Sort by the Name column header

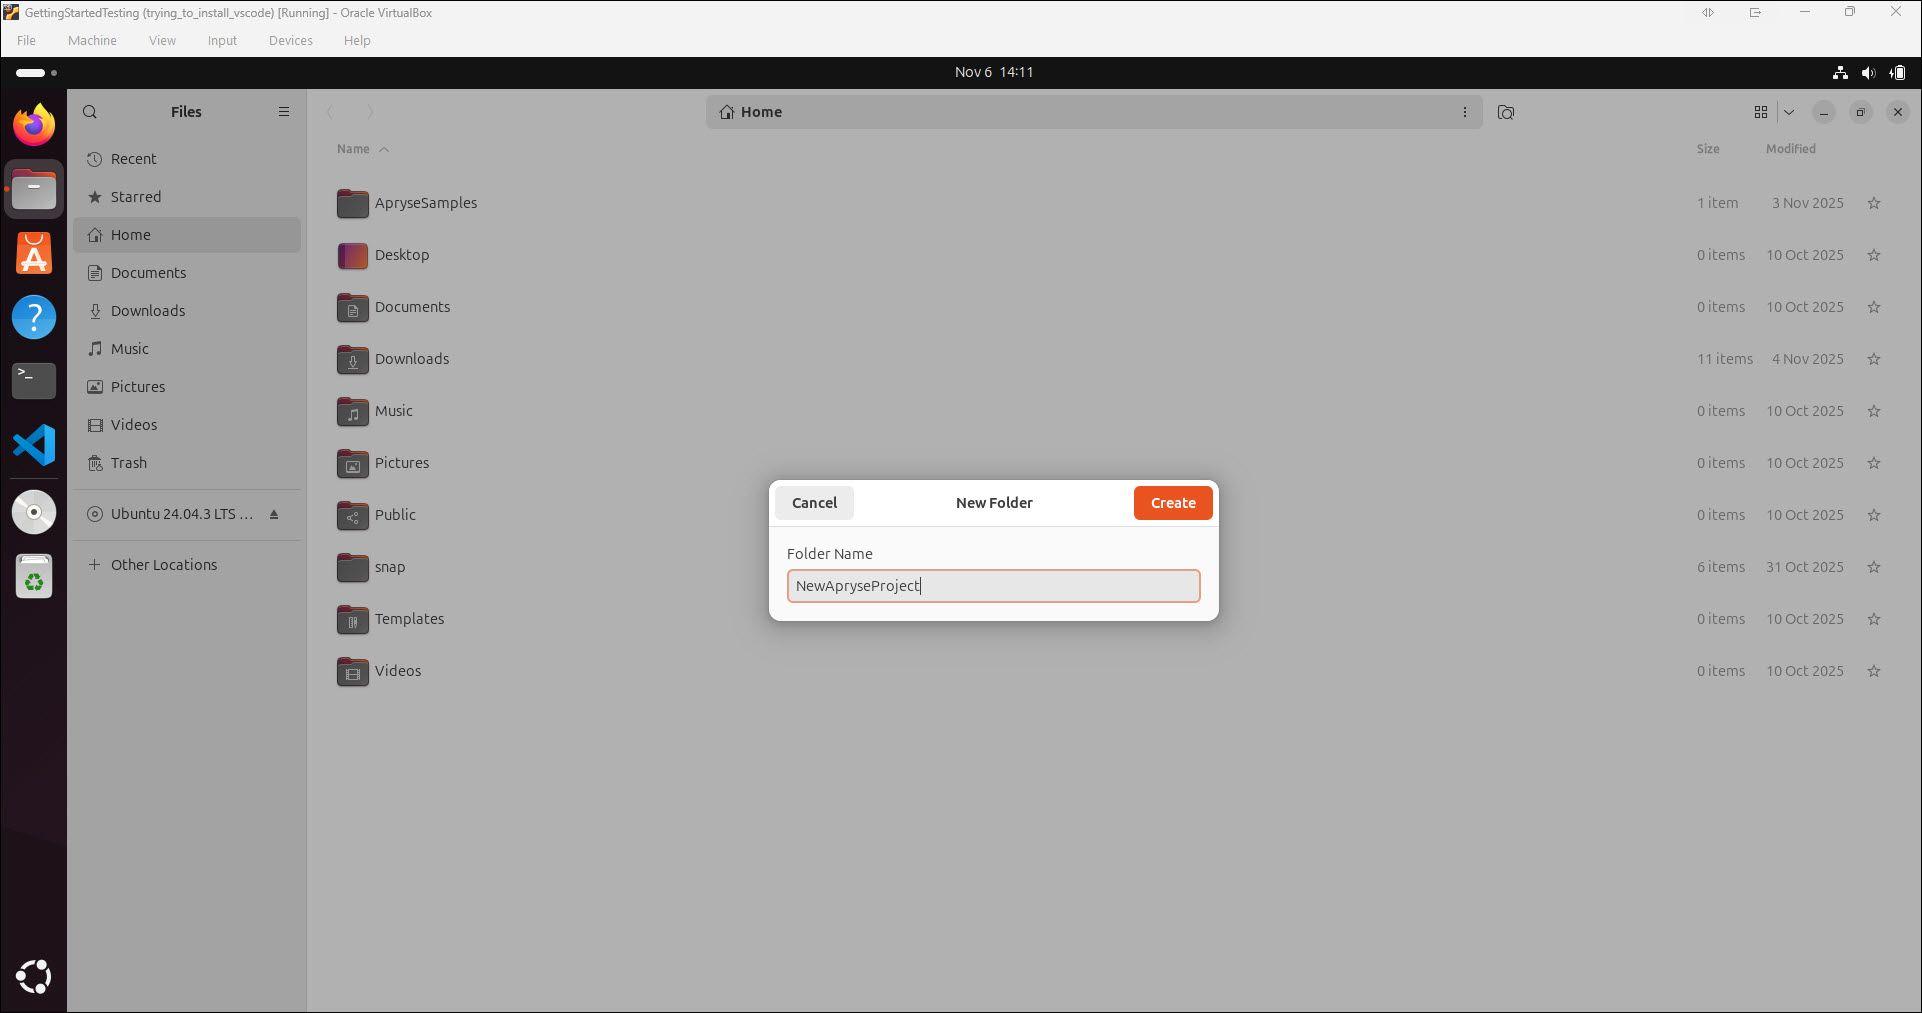tap(353, 149)
